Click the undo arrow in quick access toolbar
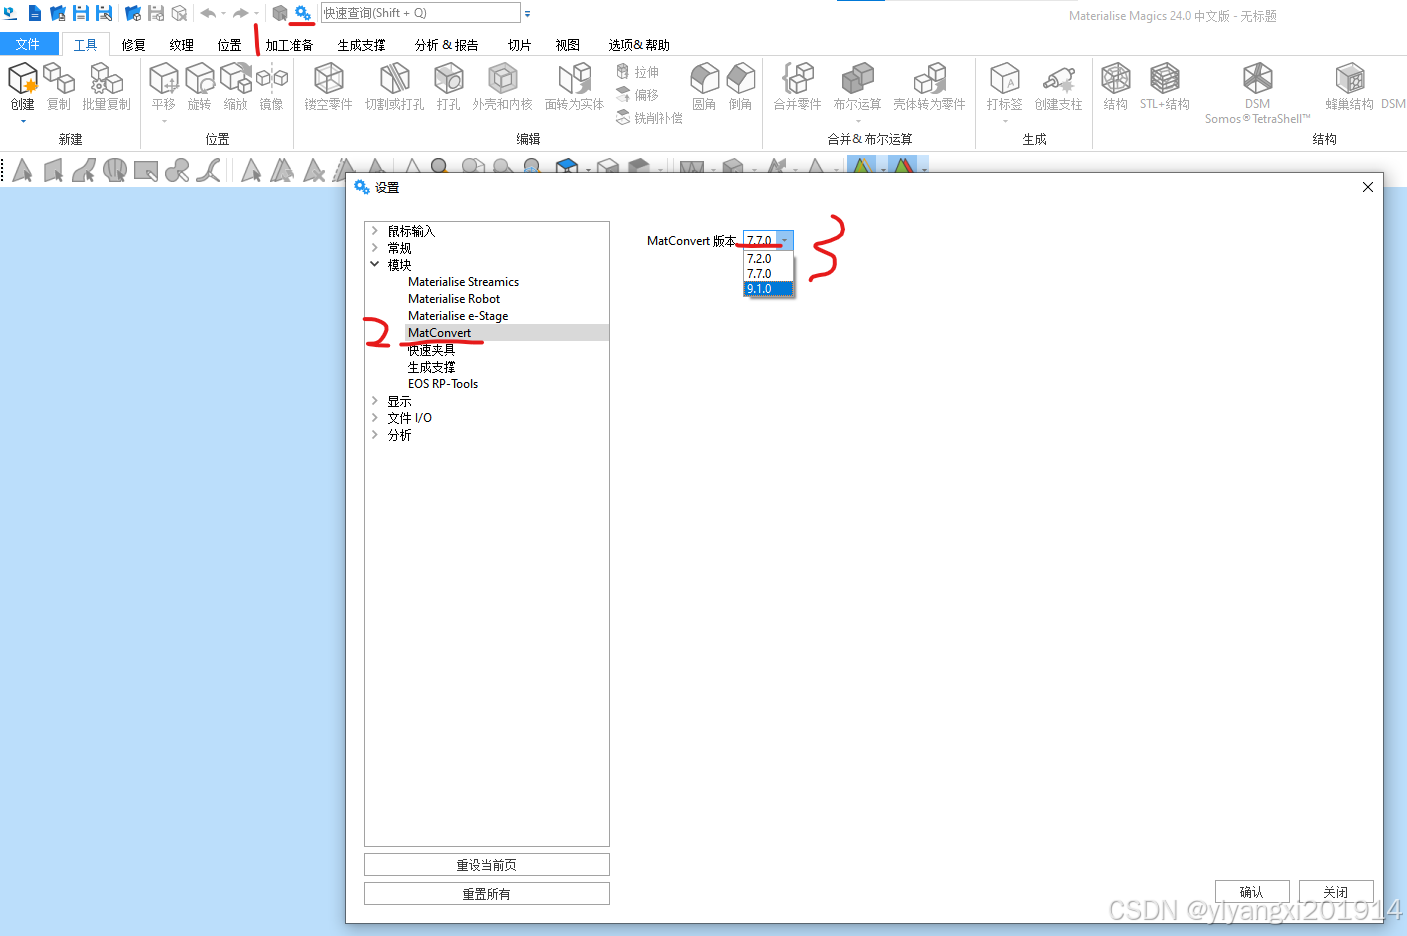The image size is (1407, 936). [208, 13]
